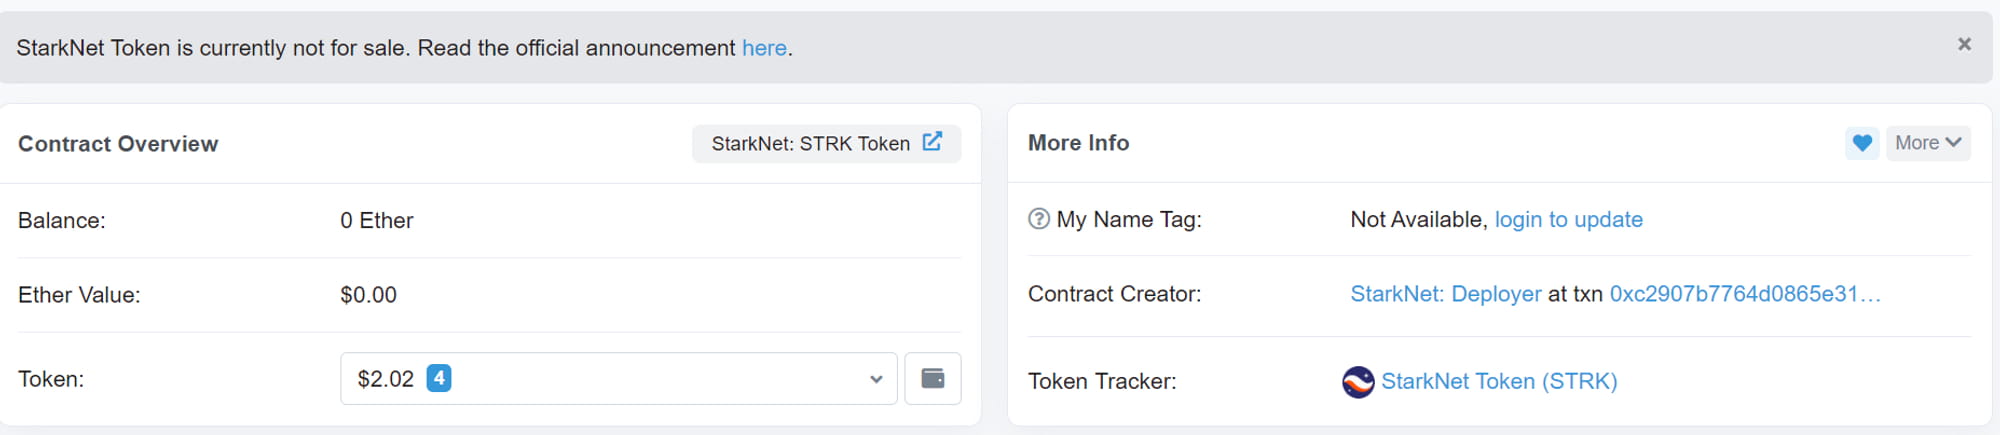Follow the 'login to update' link

[1568, 220]
